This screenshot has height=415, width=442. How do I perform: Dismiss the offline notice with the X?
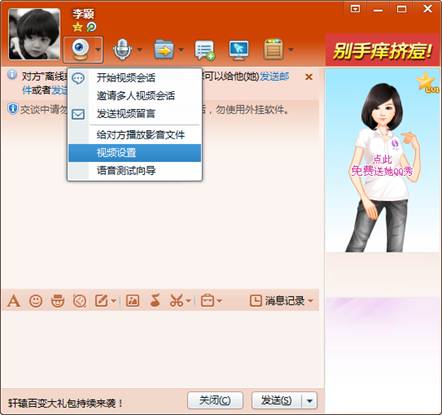tap(309, 77)
